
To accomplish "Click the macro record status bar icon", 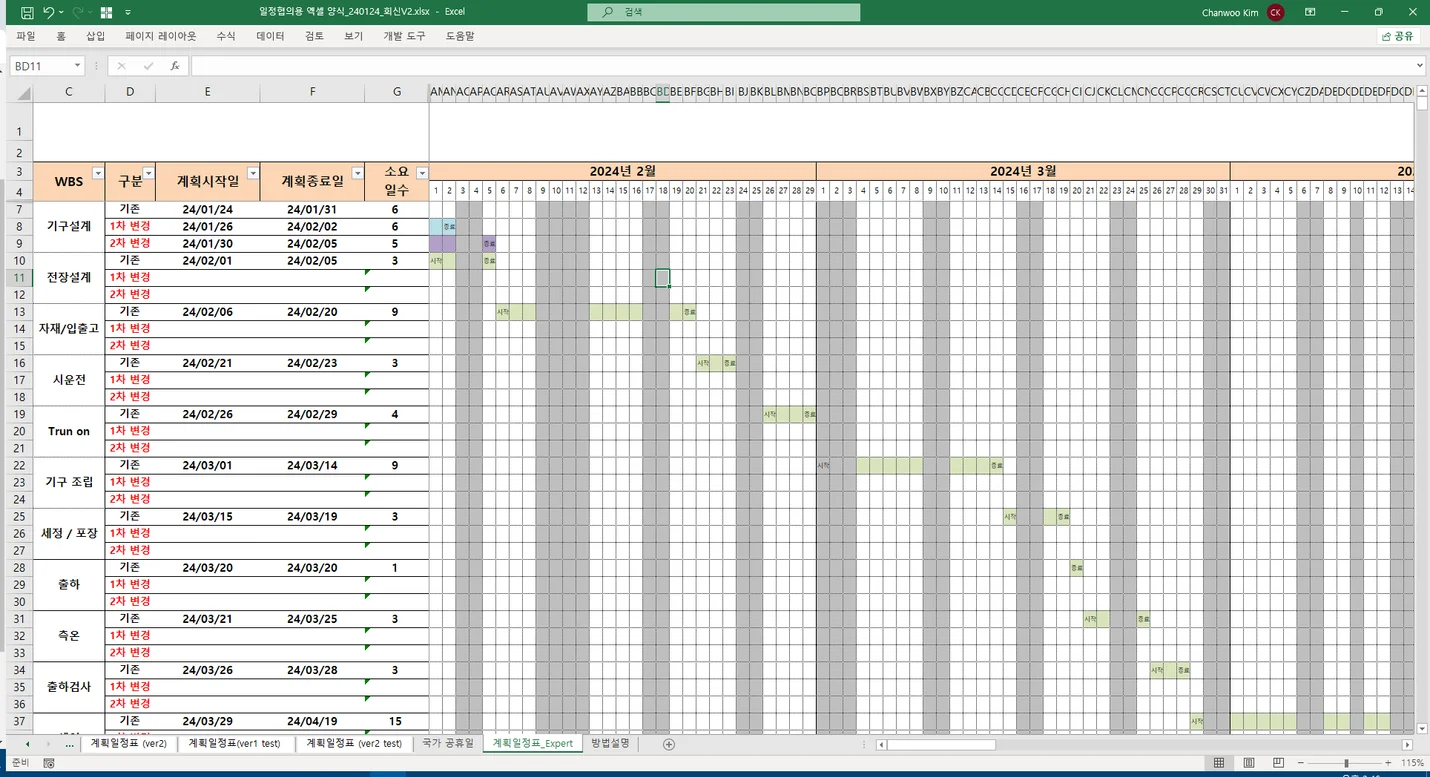I will [x=48, y=763].
